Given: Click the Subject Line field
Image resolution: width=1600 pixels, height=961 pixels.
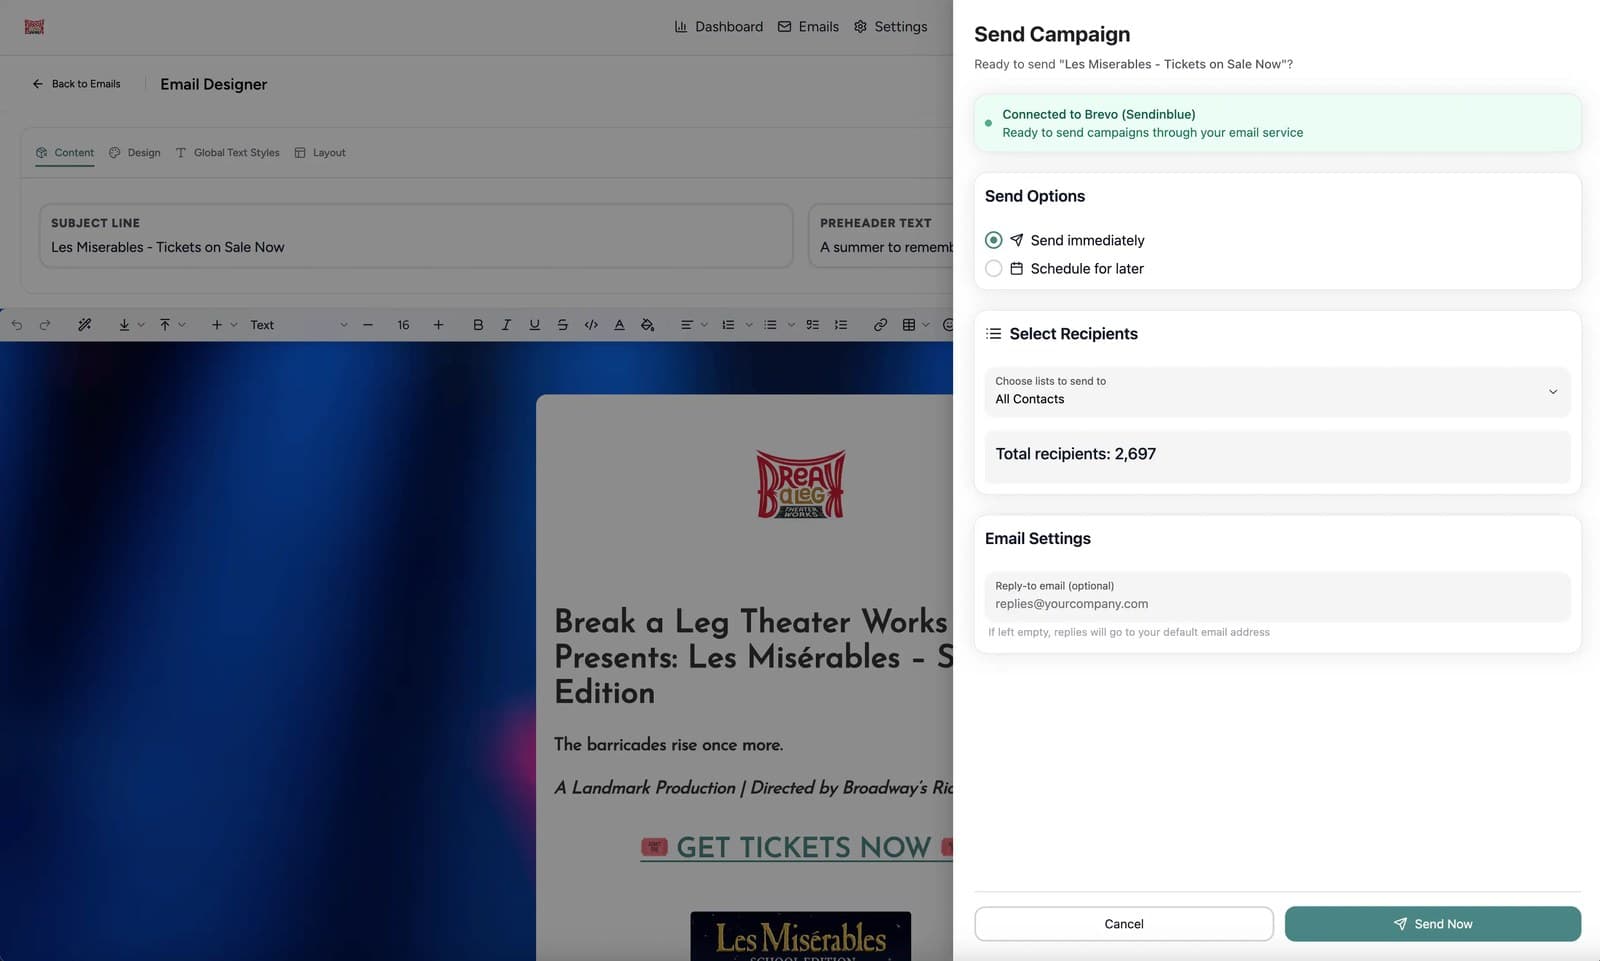Looking at the screenshot, I should point(416,236).
